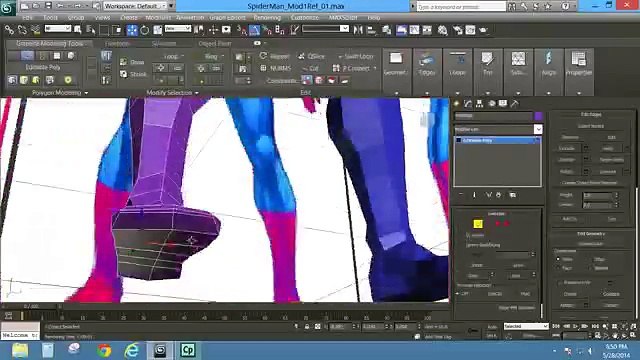This screenshot has width=640, height=360.
Task: Open the Views menu
Action: point(102,18)
